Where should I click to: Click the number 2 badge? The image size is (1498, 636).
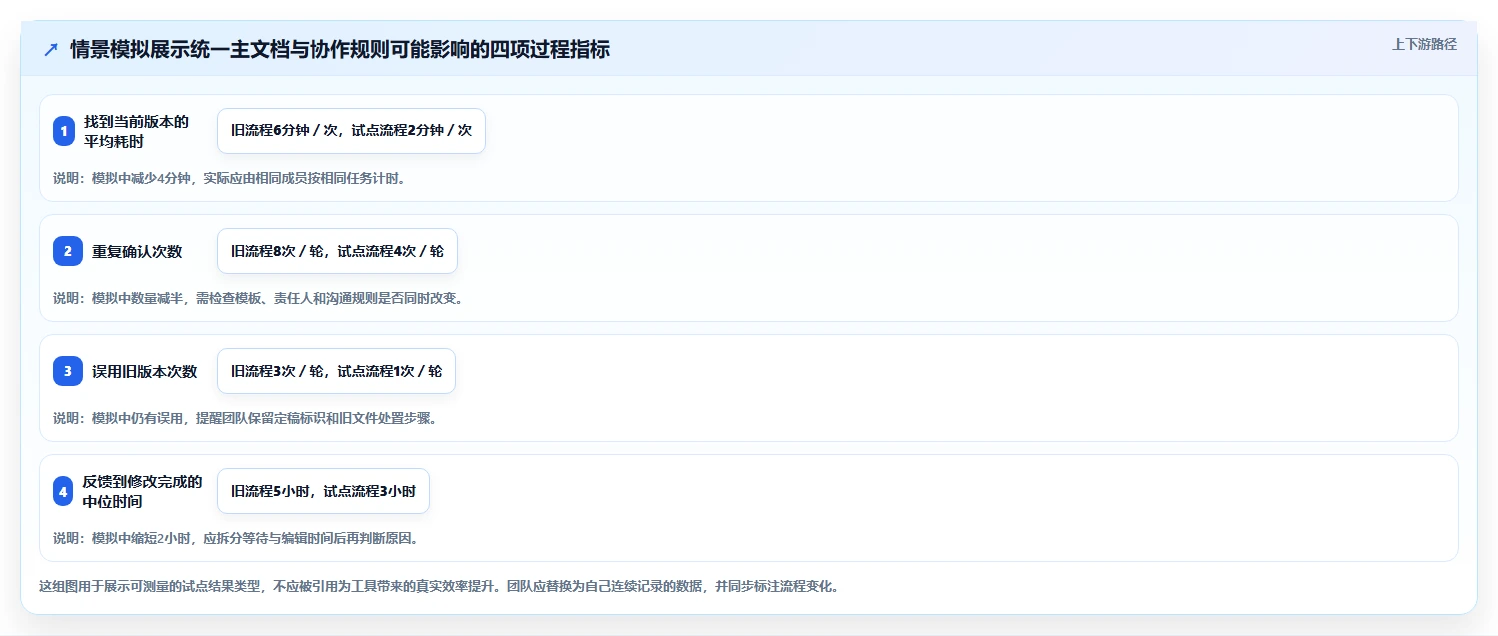68,251
